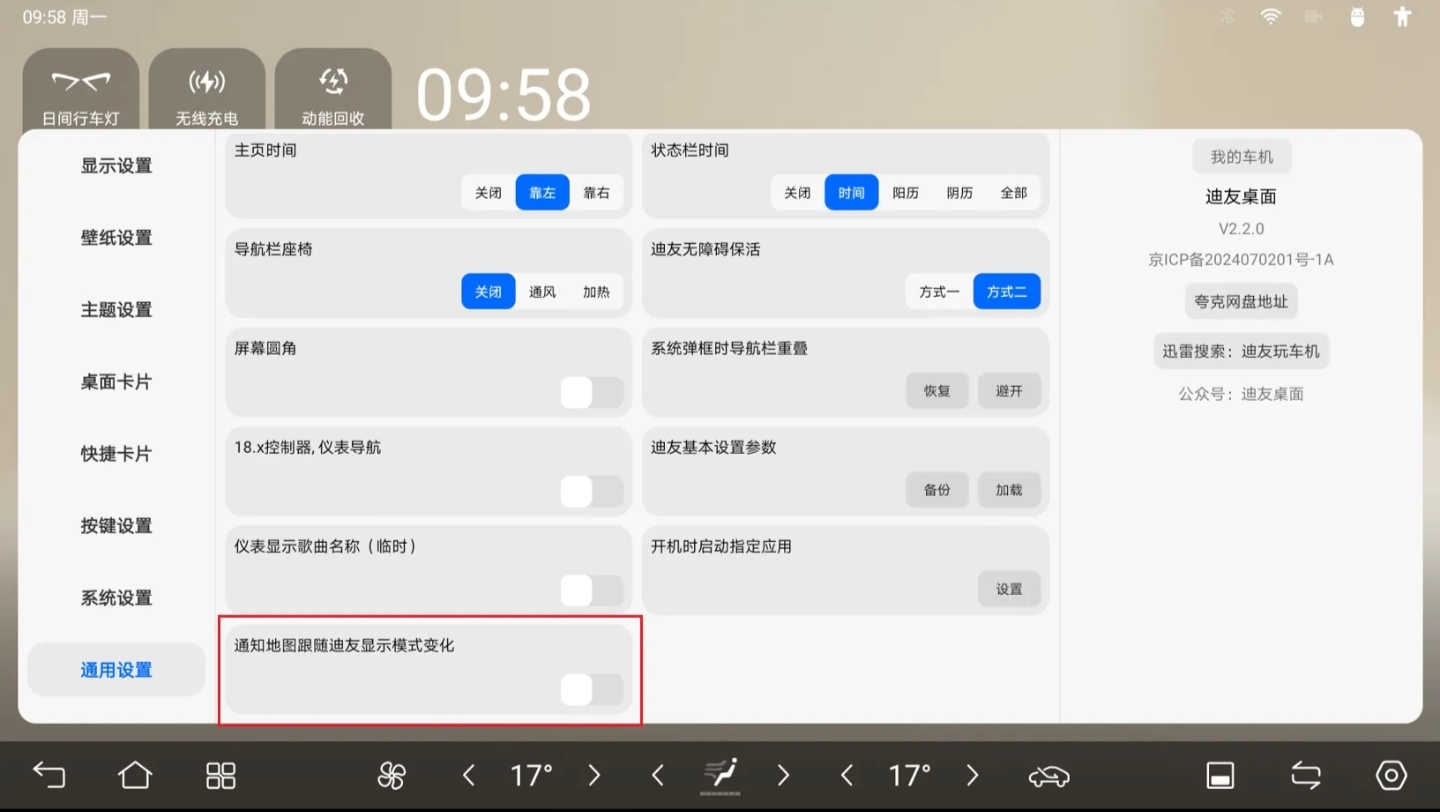
Task: Tap the back arrow icon
Action: click(49, 775)
